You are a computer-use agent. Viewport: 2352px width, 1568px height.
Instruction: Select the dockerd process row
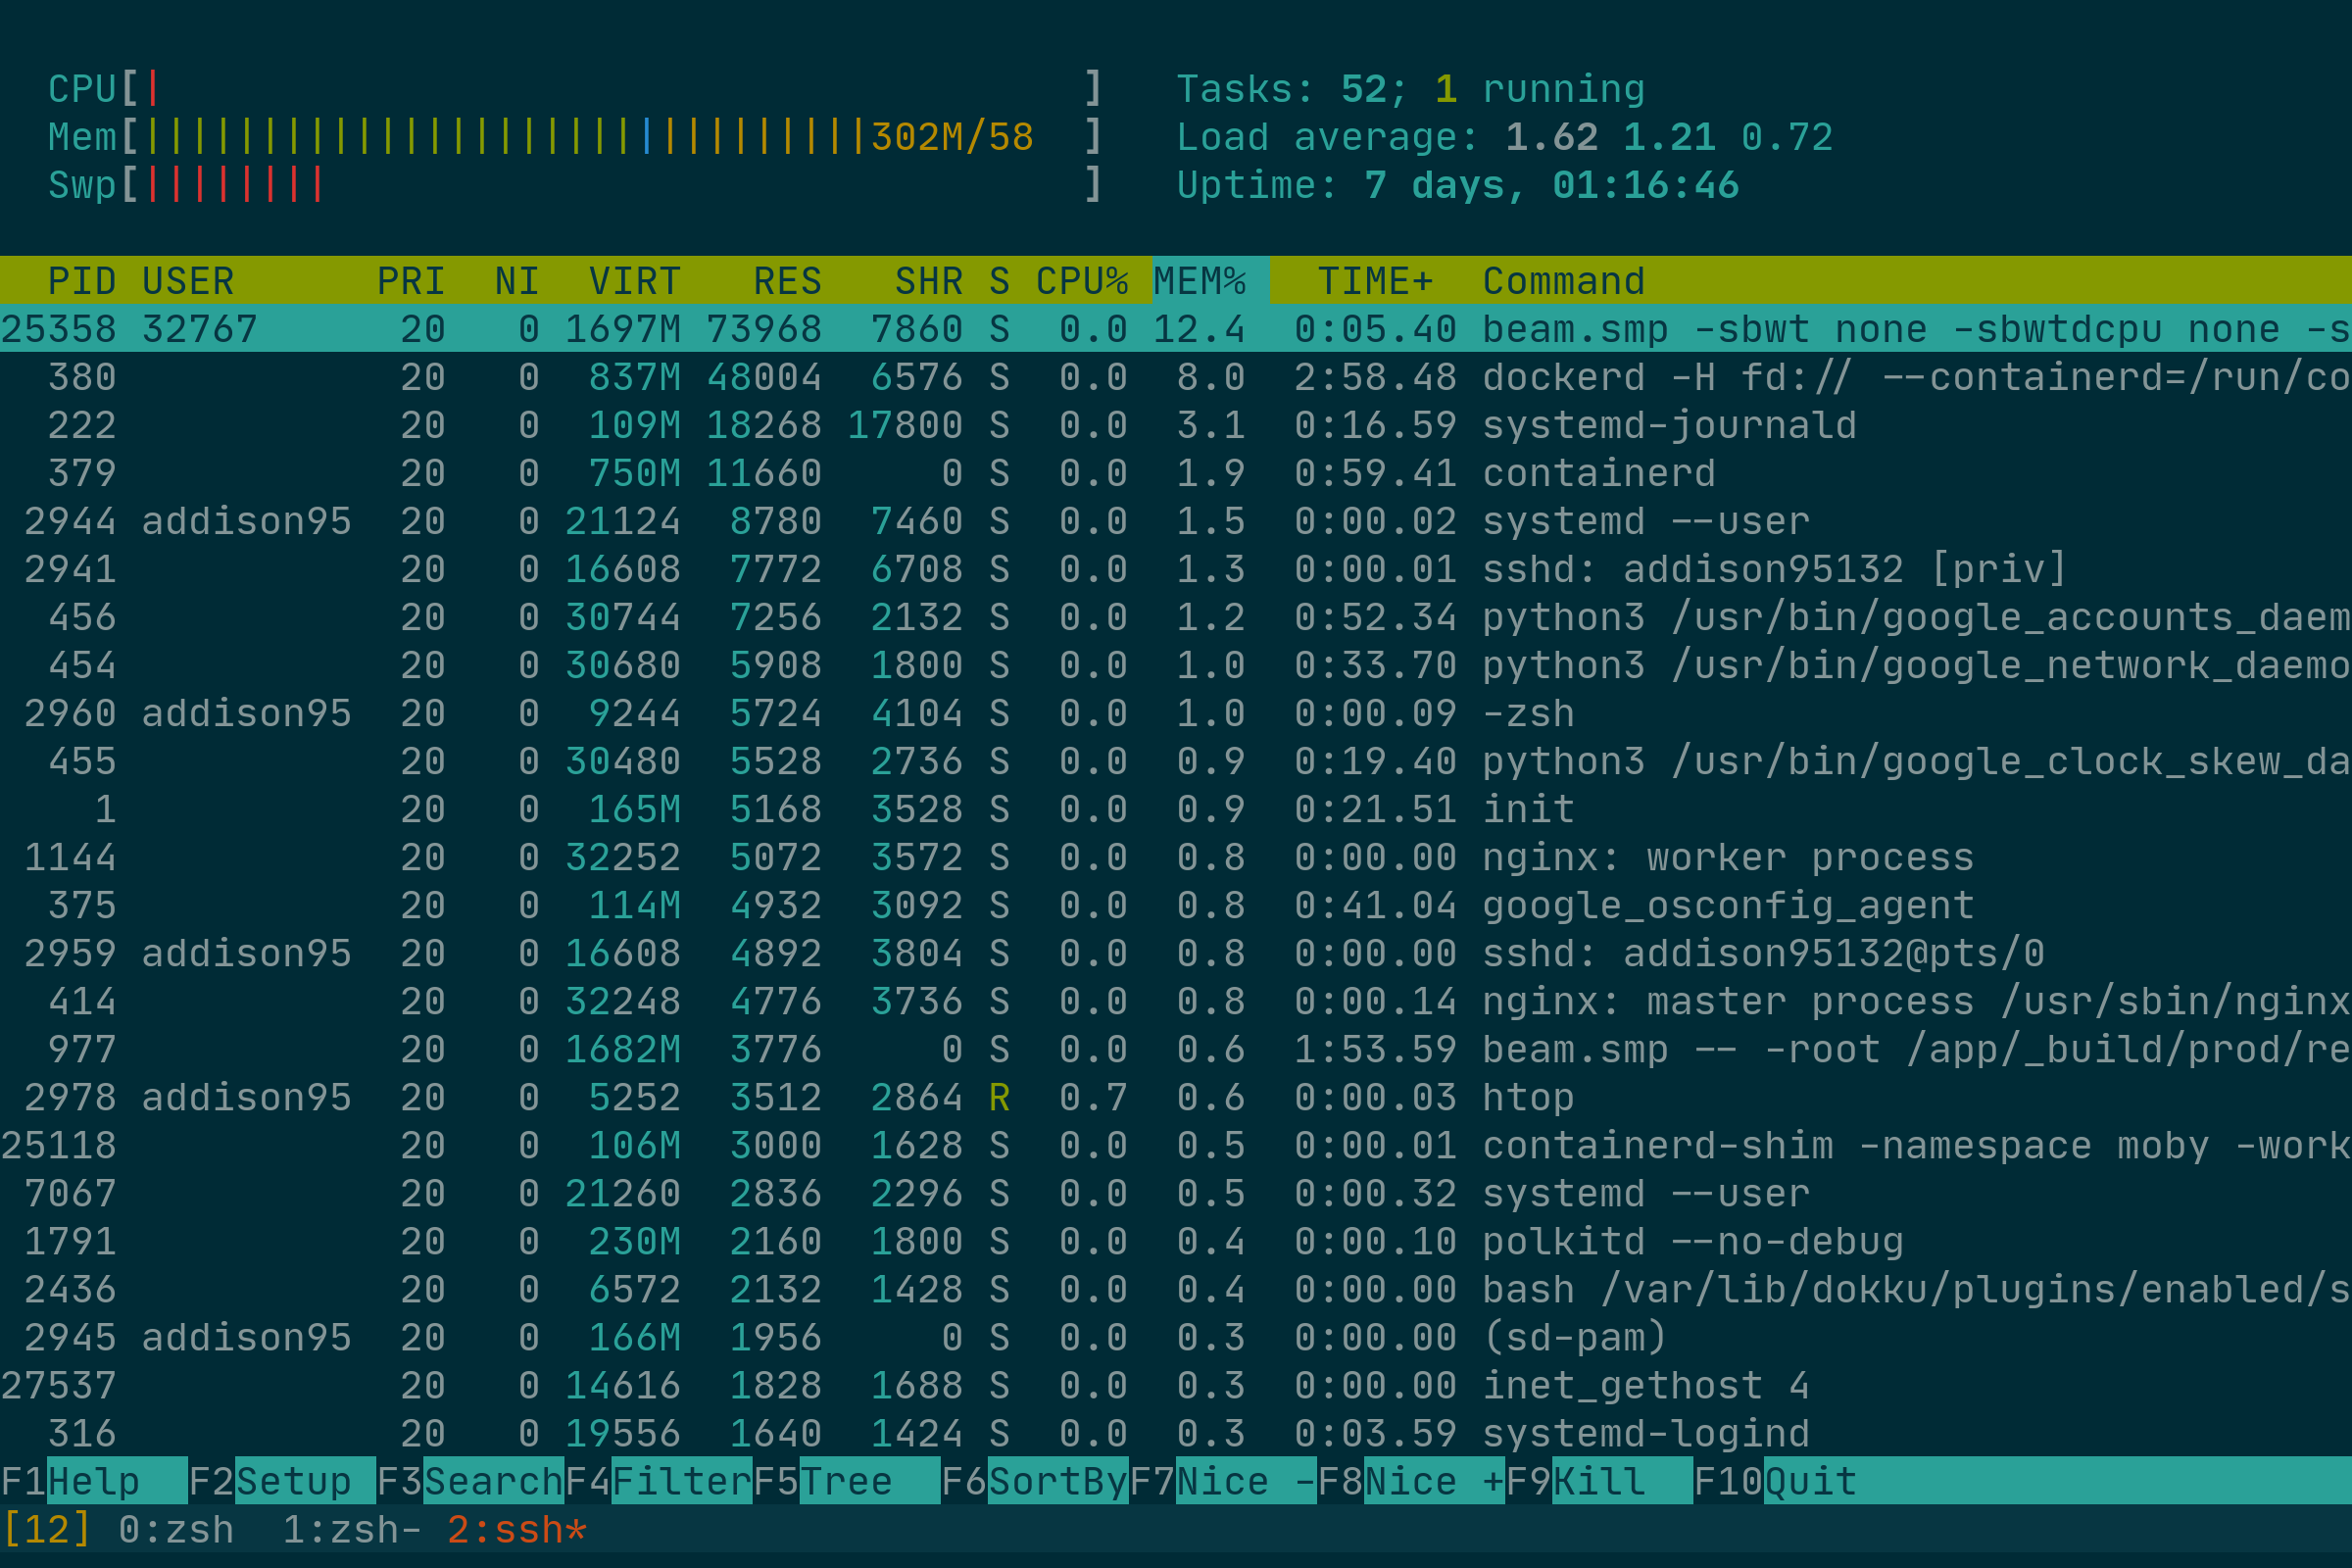(1176, 377)
